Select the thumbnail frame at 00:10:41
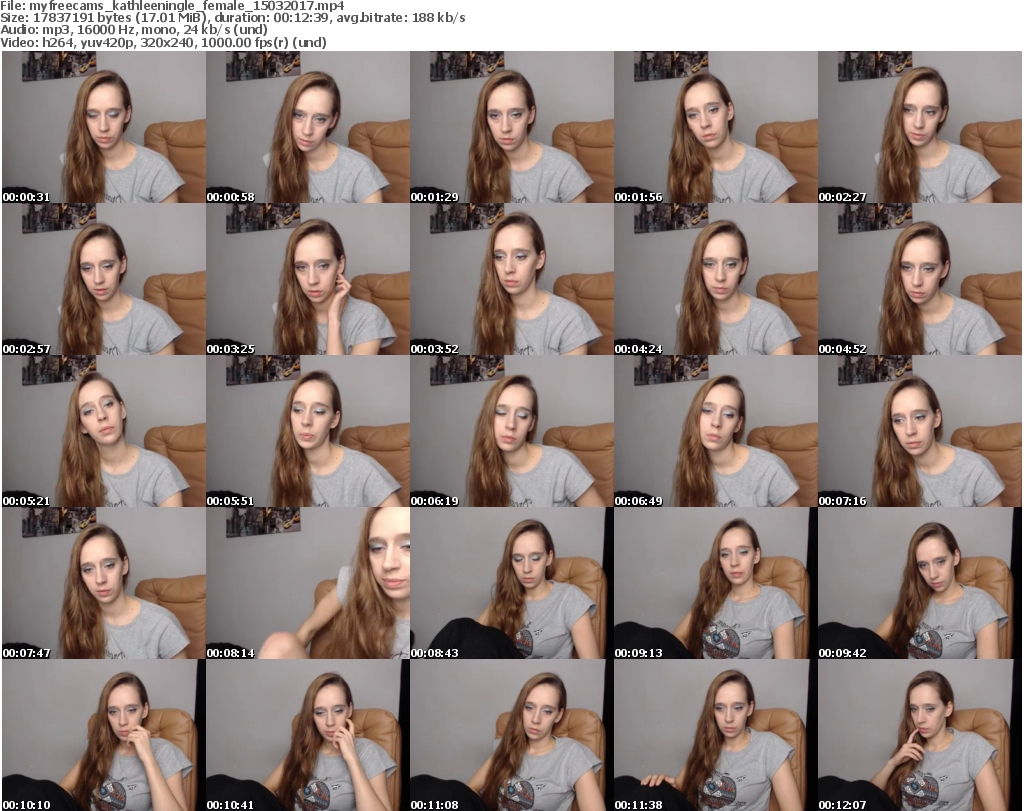Screen dimensions: 1024x811 308,735
